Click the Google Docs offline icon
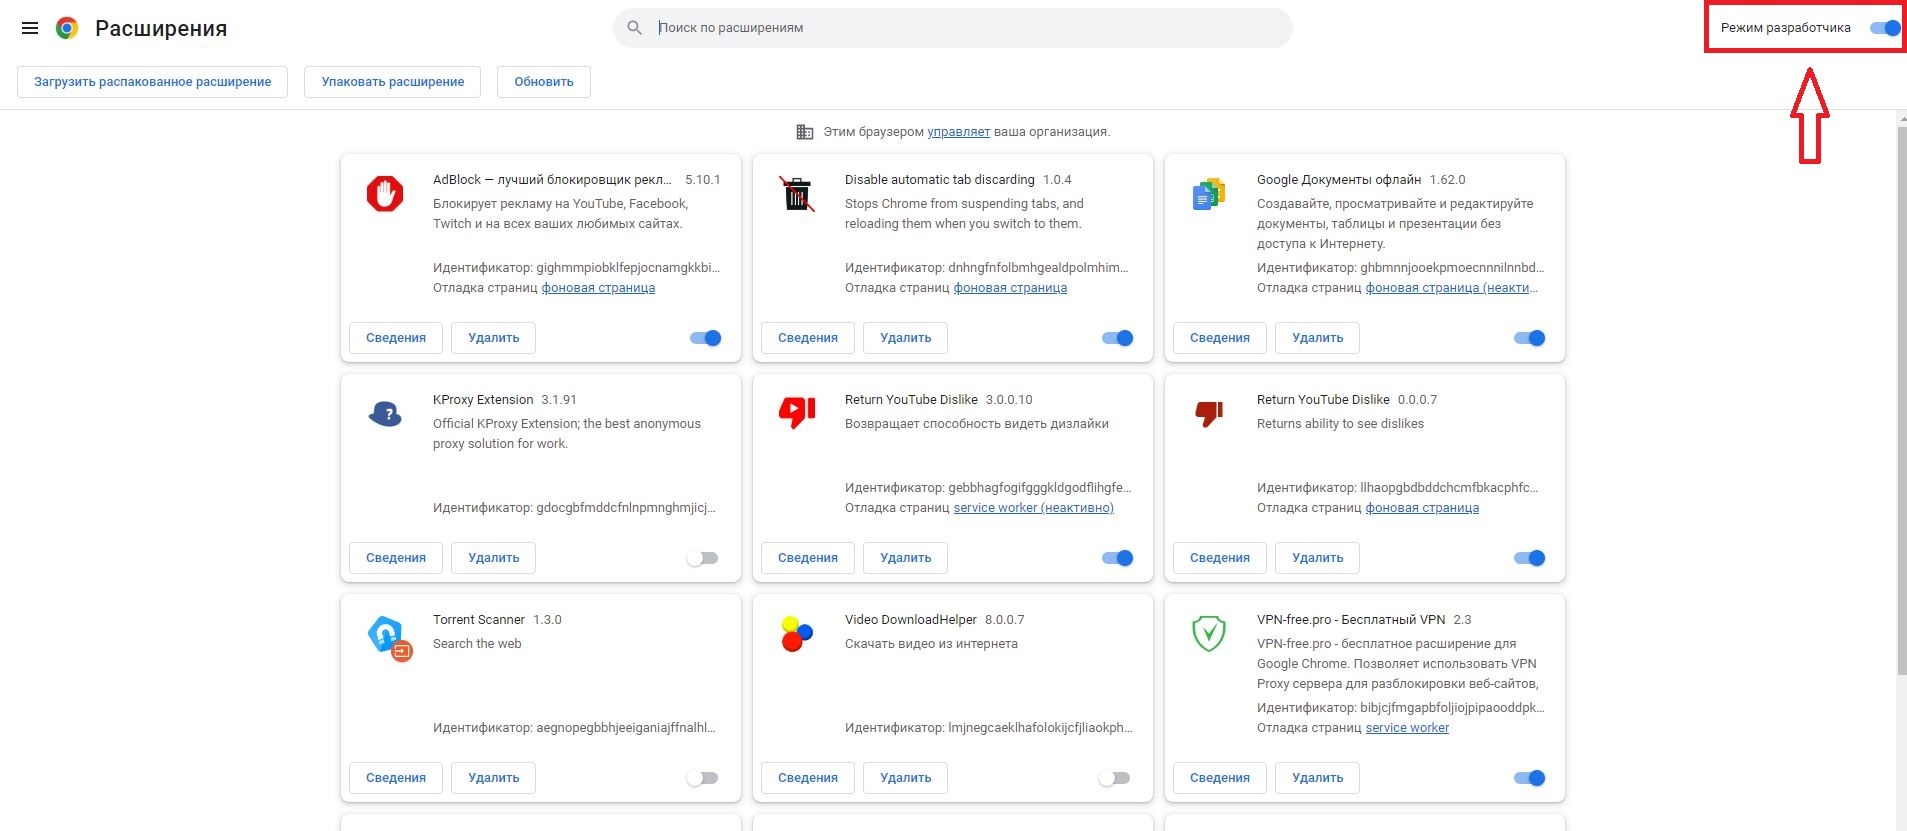Screen dimensions: 1907x831 click(1209, 193)
